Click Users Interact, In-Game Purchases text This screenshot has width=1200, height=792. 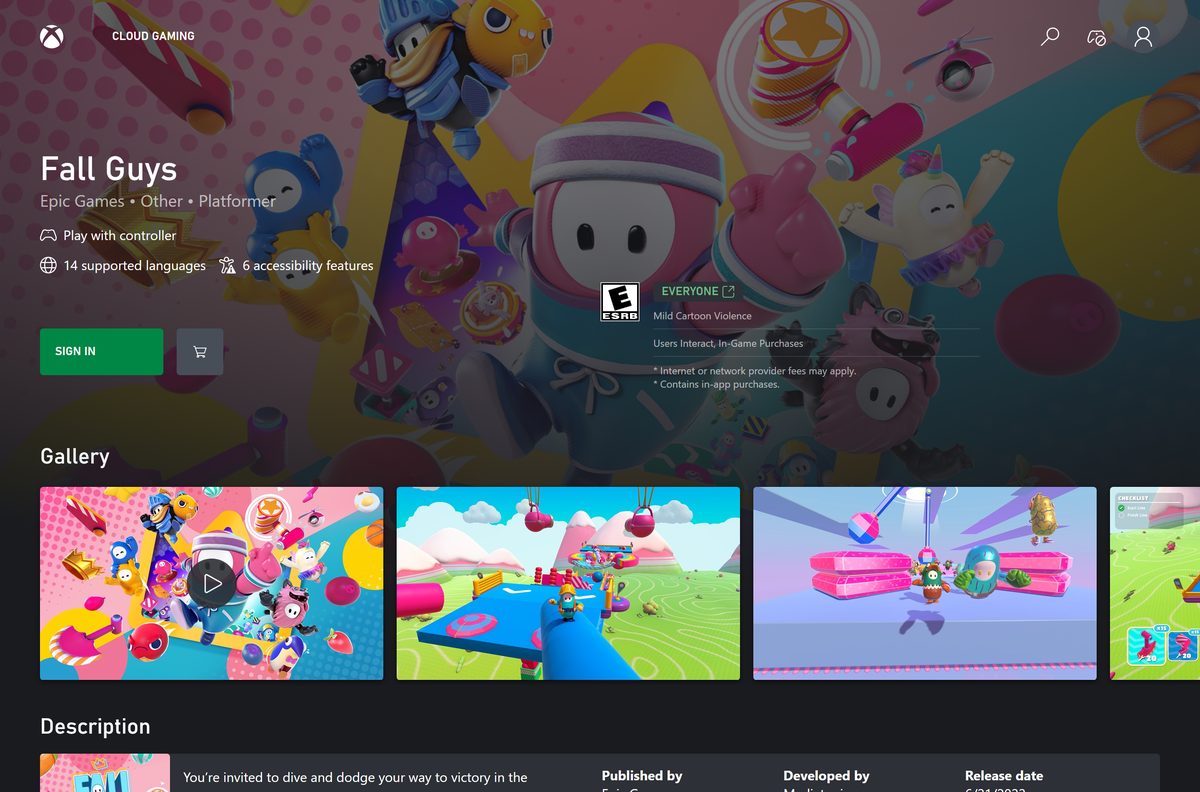coord(728,343)
